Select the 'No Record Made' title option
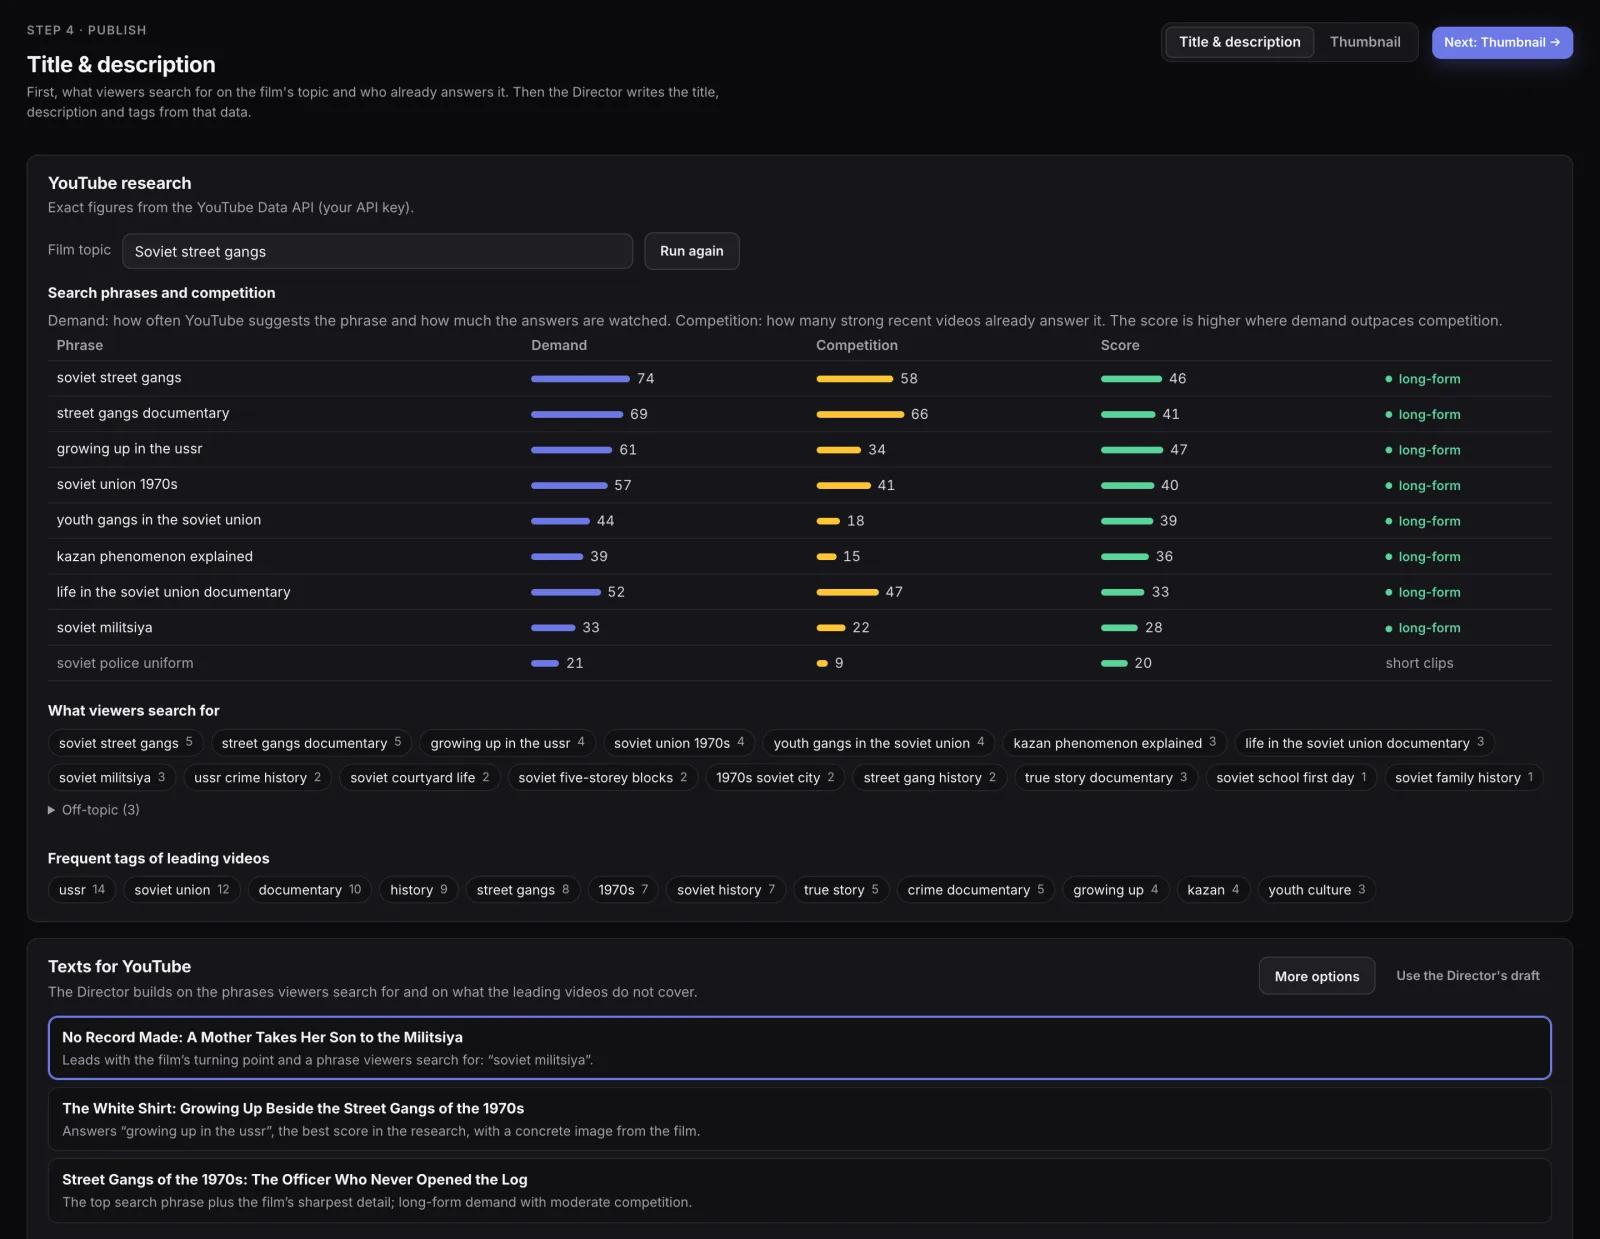The height and width of the screenshot is (1239, 1600). pos(799,1048)
